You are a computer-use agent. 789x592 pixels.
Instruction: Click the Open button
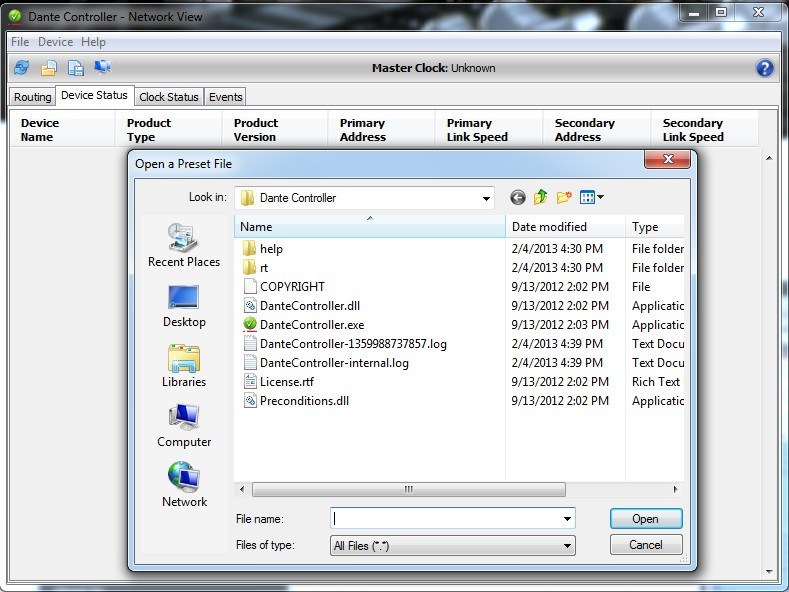(x=645, y=519)
